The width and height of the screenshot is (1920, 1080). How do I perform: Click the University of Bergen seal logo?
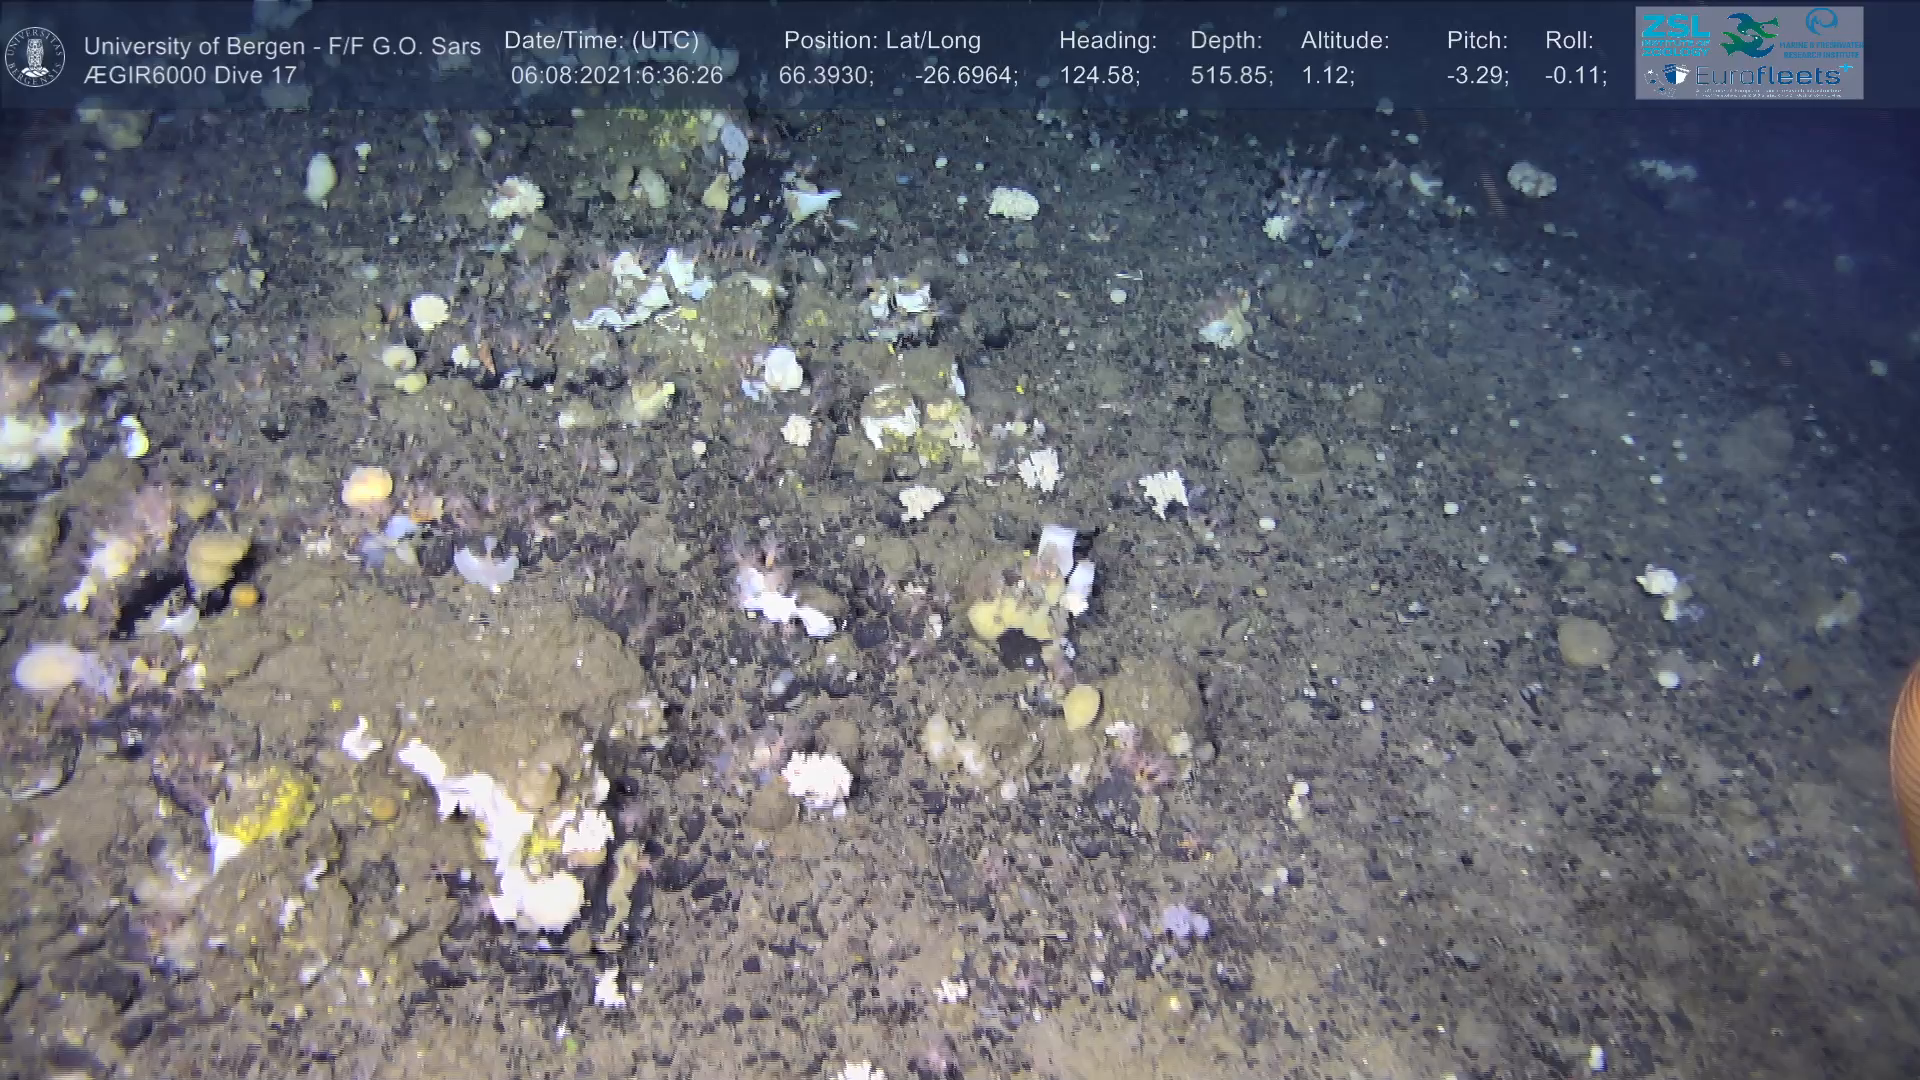click(35, 57)
